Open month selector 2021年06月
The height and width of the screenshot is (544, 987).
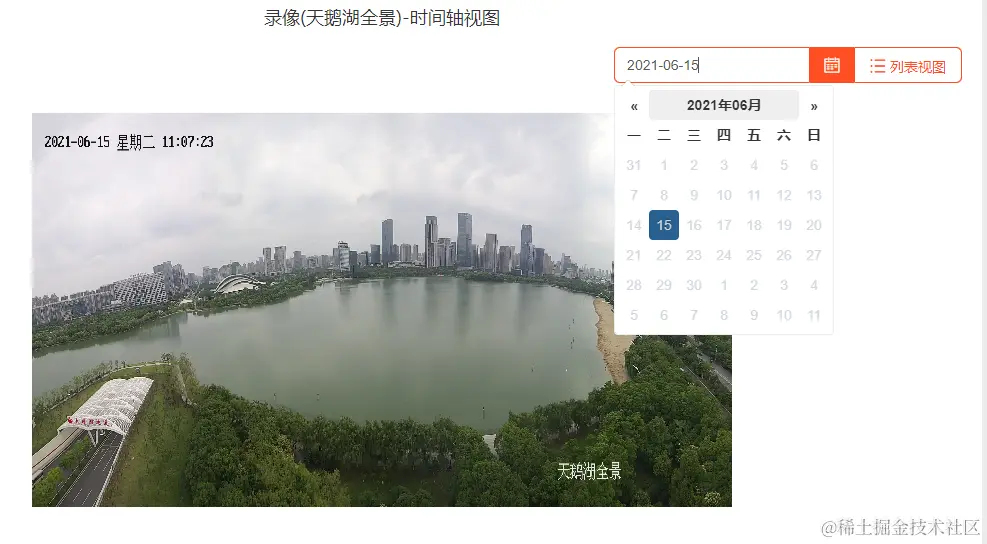[724, 105]
